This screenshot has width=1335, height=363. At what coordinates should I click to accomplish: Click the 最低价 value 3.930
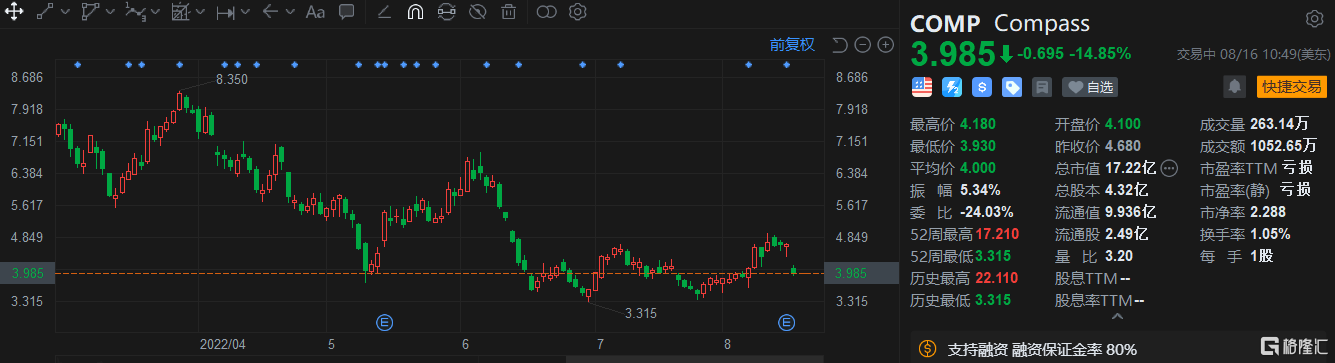979,147
